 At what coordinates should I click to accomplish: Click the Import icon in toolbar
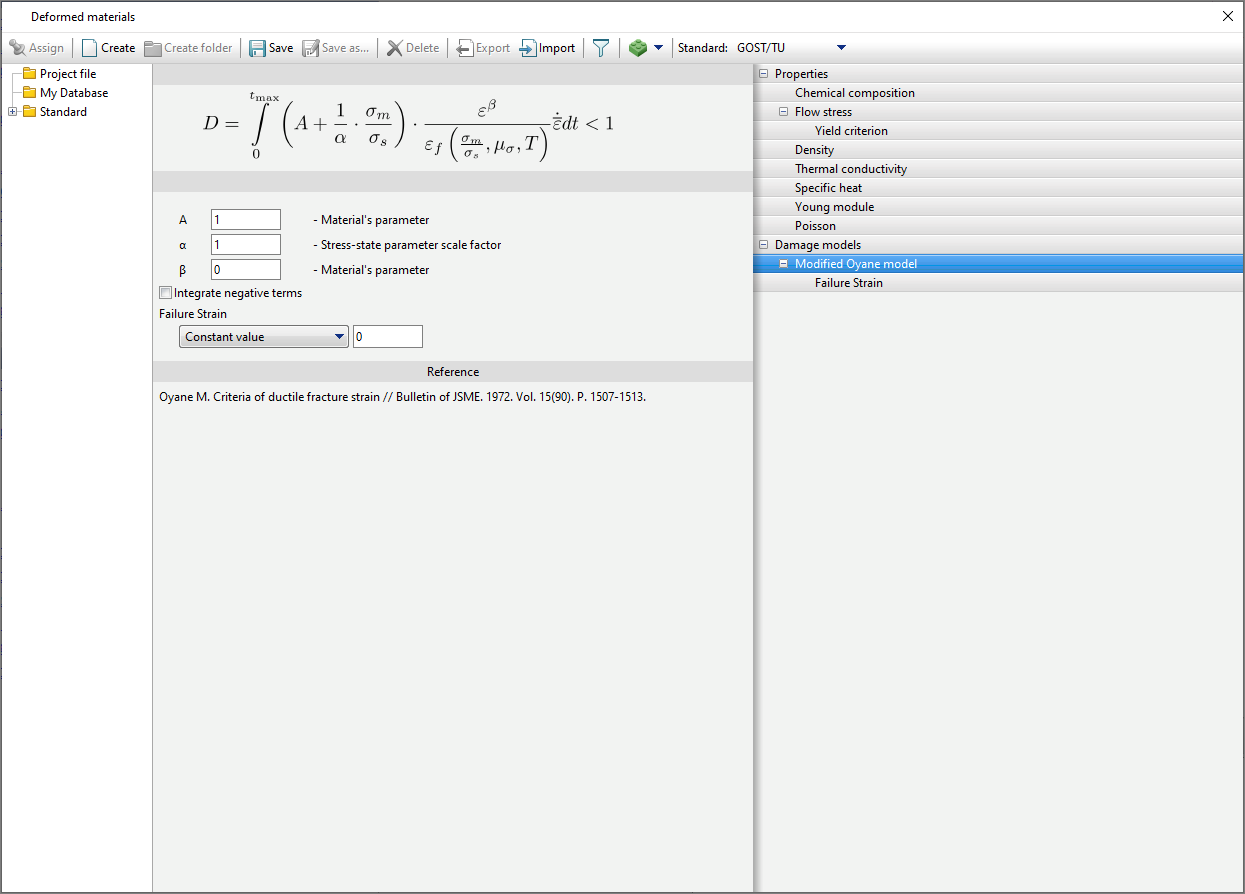tap(528, 48)
